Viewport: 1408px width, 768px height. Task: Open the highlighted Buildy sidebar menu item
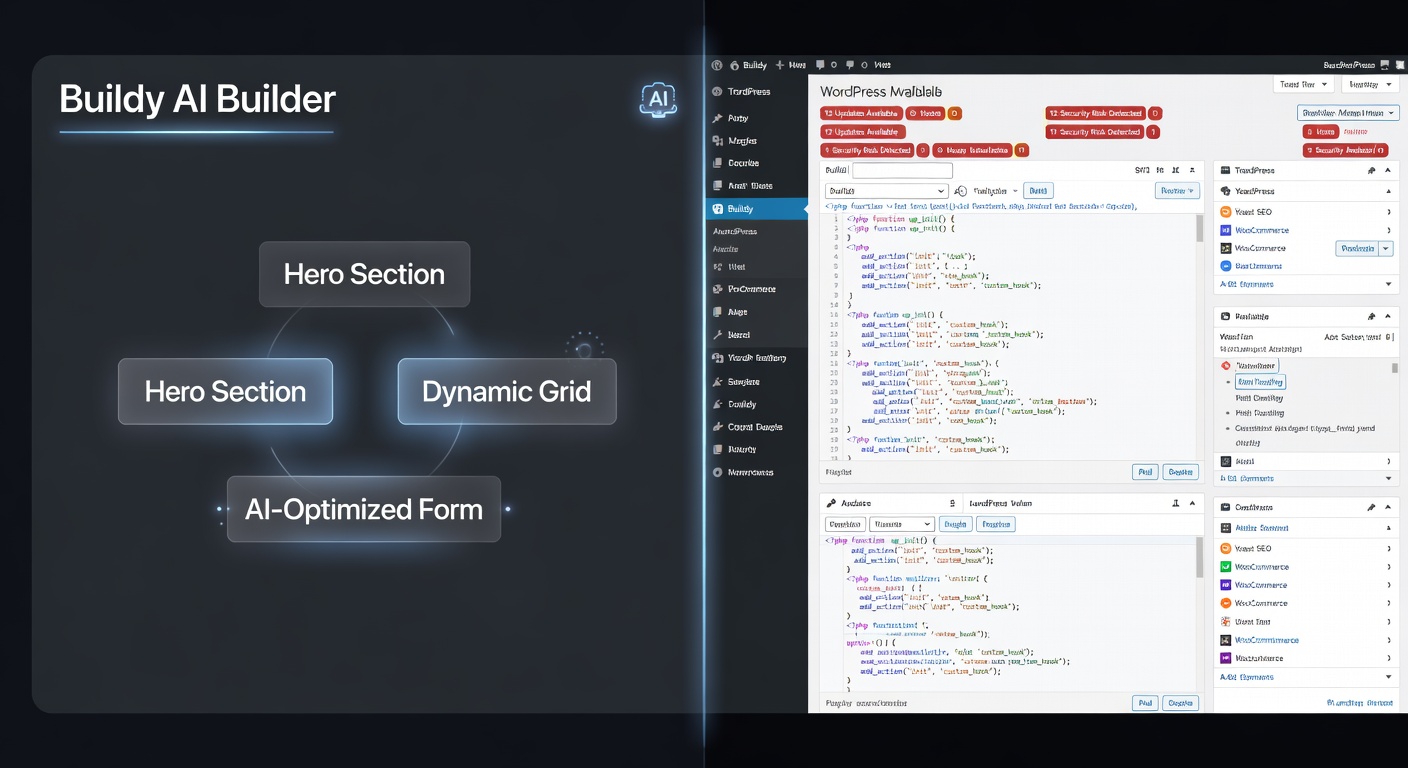coord(757,209)
